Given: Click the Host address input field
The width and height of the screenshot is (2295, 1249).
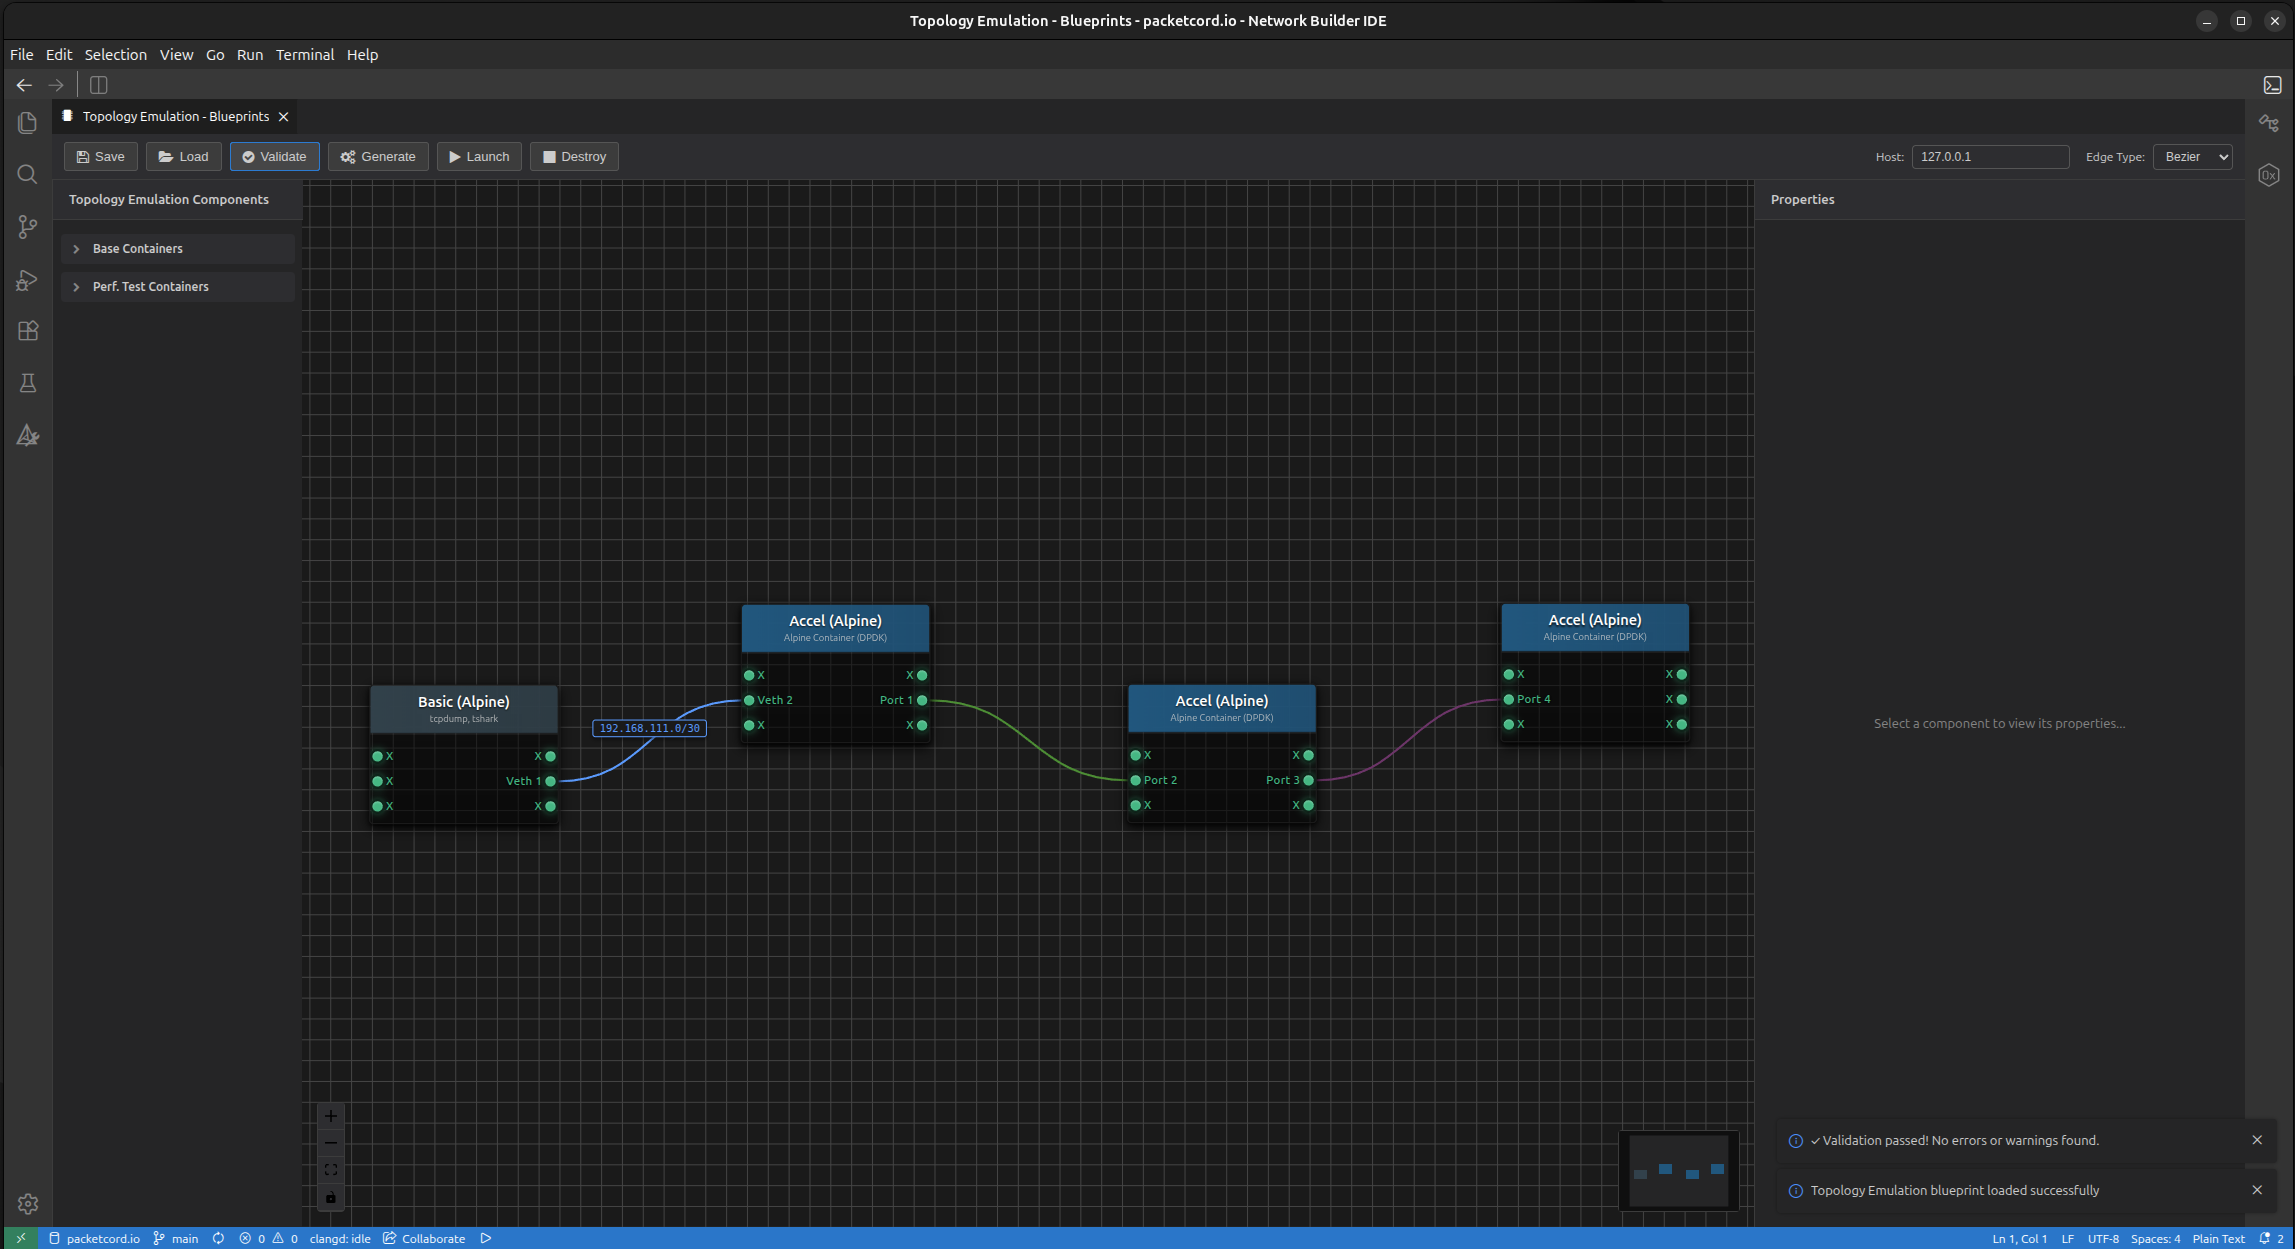Looking at the screenshot, I should point(1990,157).
